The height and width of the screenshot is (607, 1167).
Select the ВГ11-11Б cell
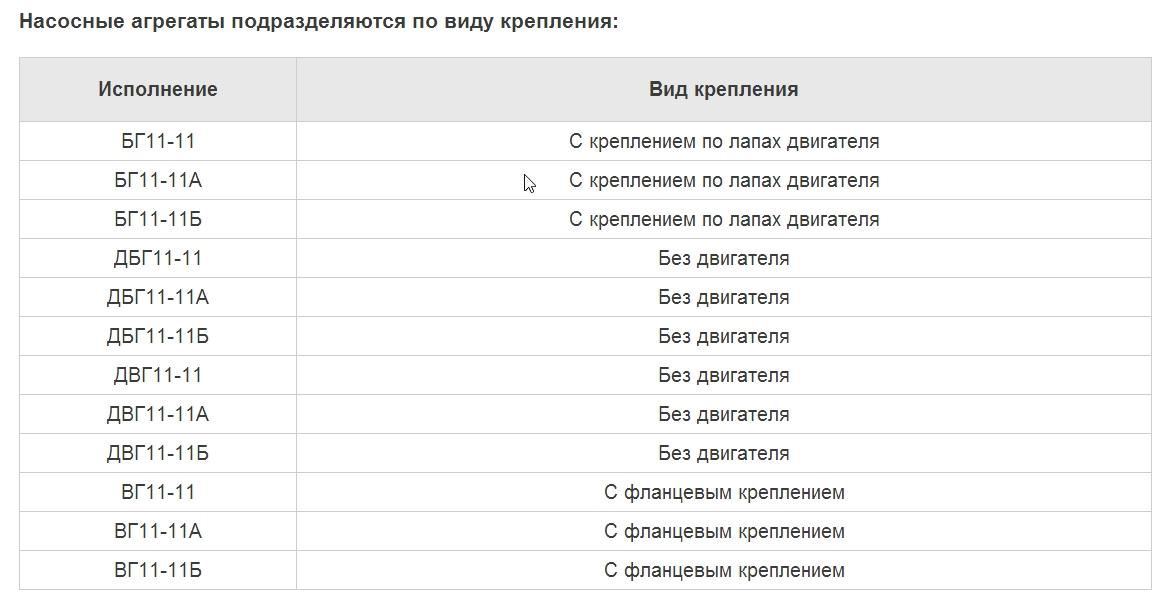(158, 570)
